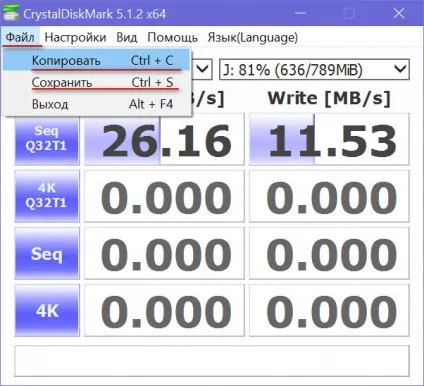This screenshot has height=386, width=424.
Task: Click the CrystalDiskMark app icon in the title bar
Action: point(11,13)
